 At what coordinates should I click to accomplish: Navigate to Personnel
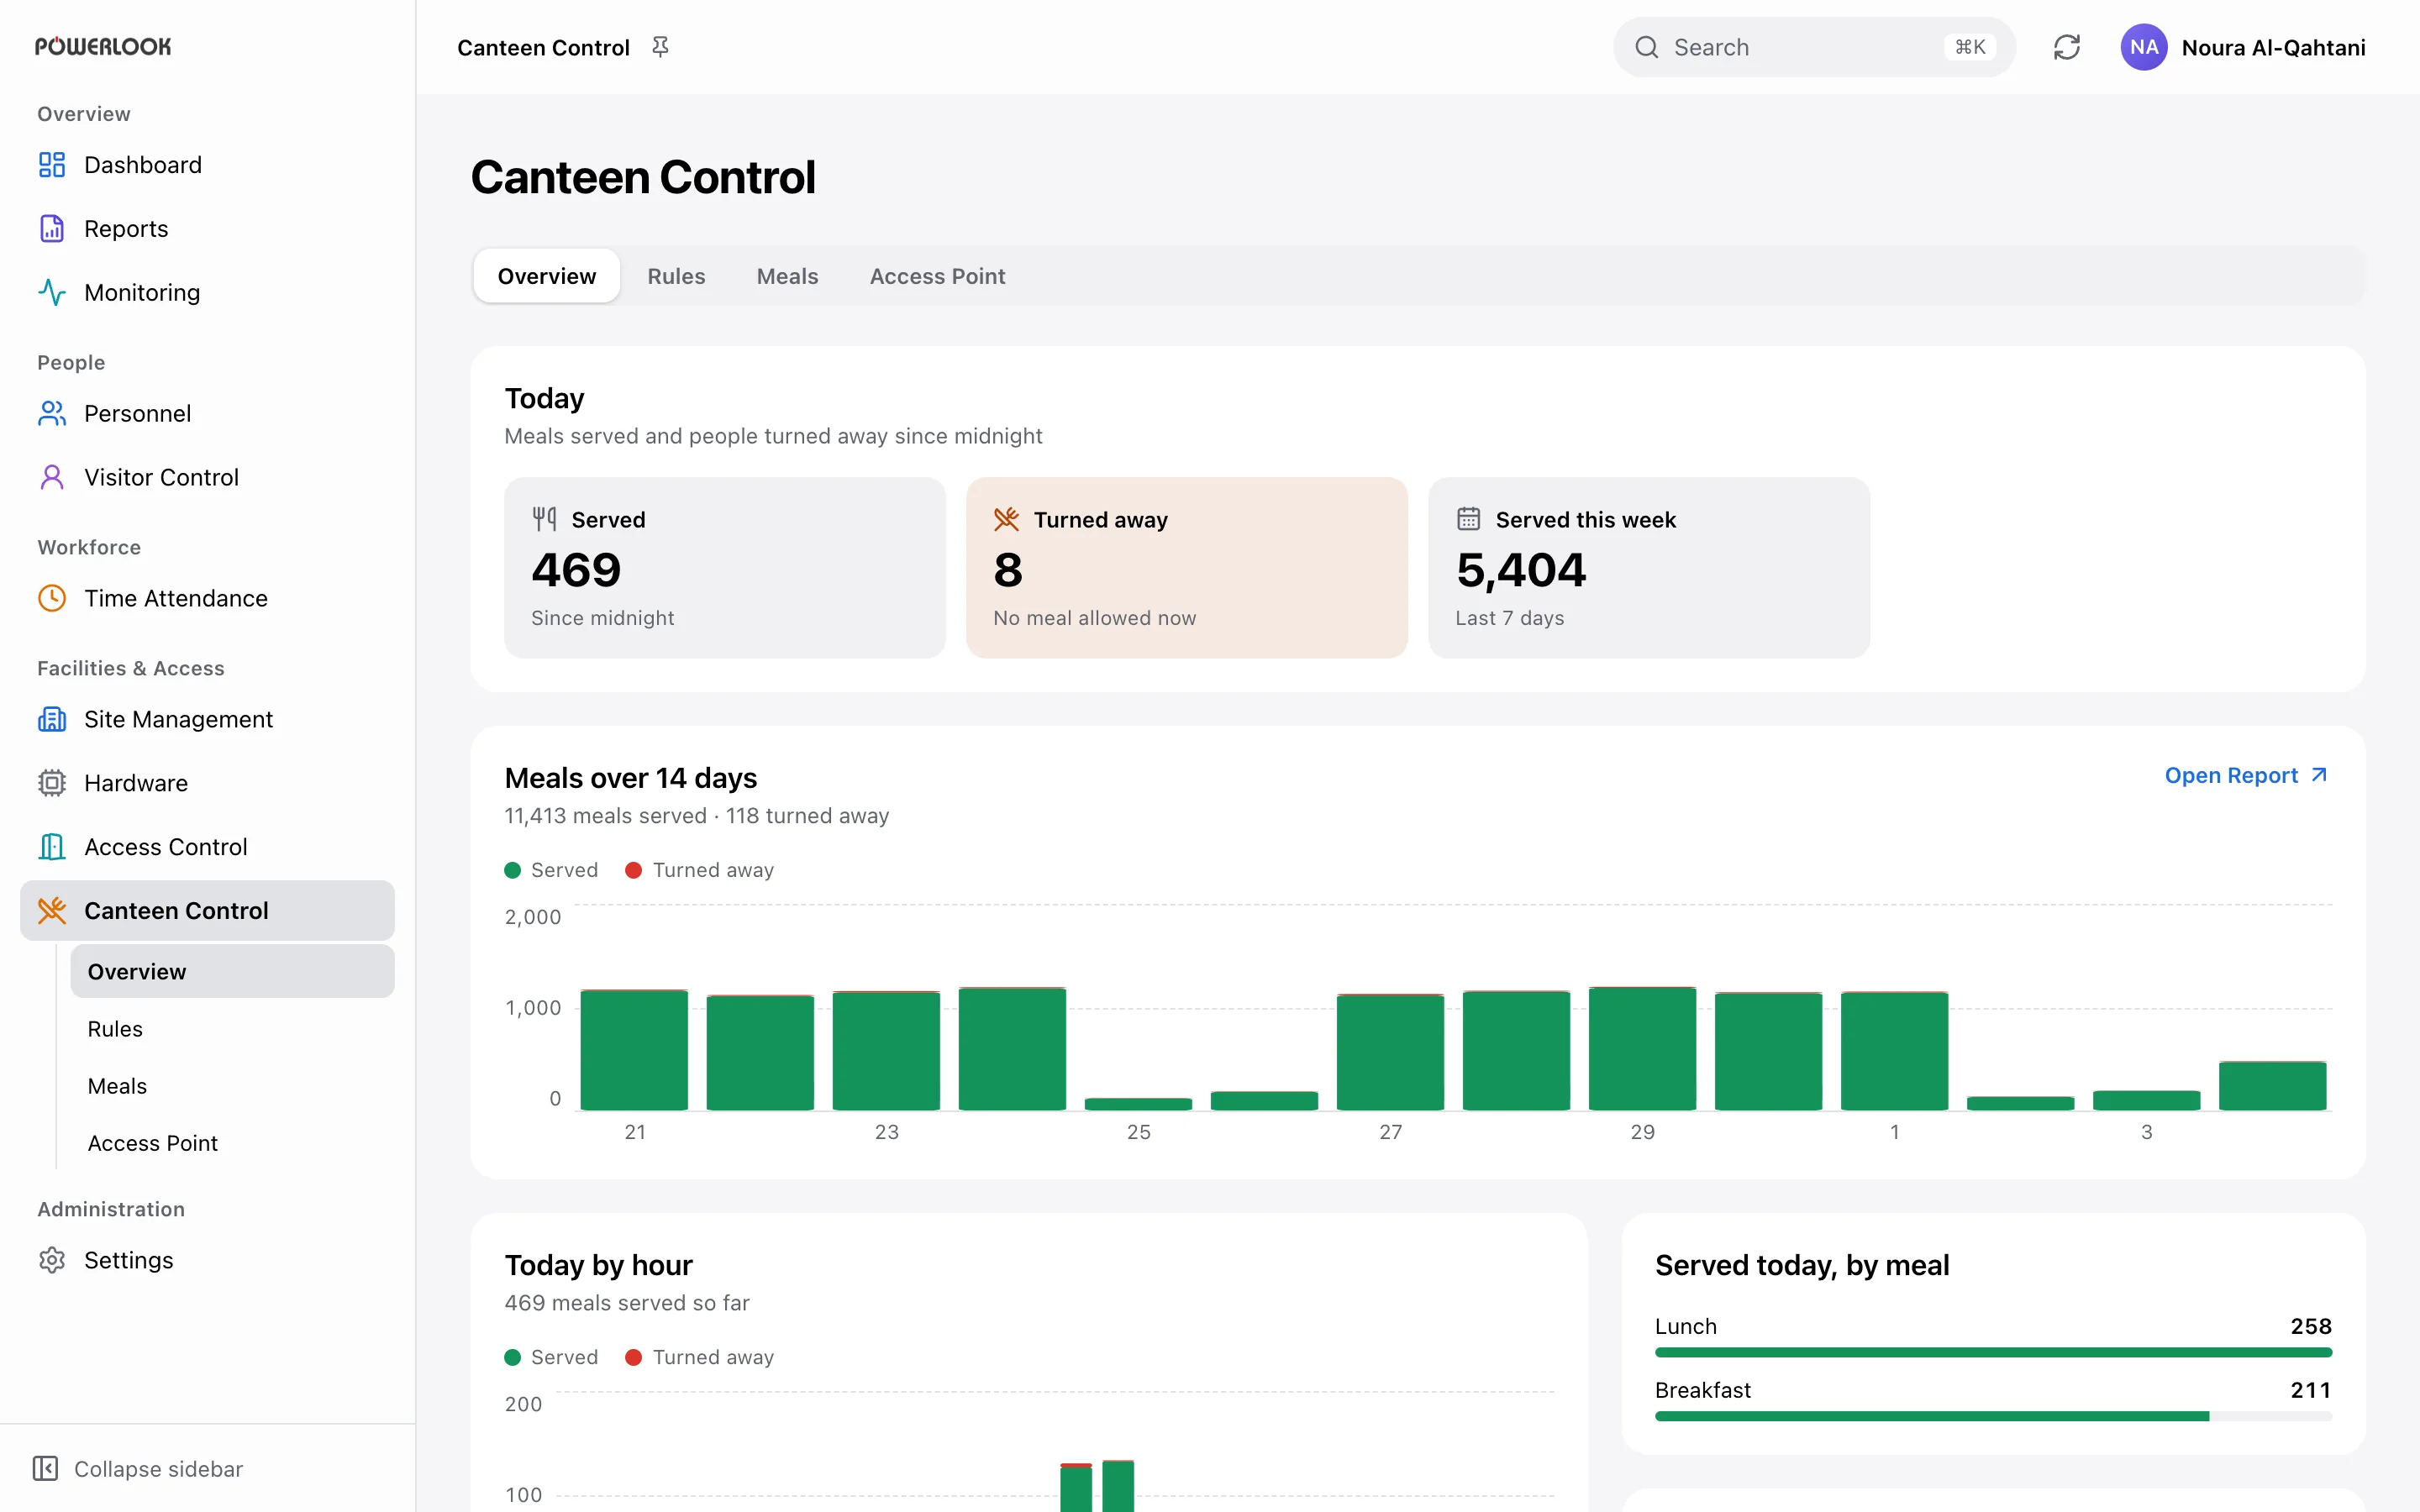[x=207, y=414]
